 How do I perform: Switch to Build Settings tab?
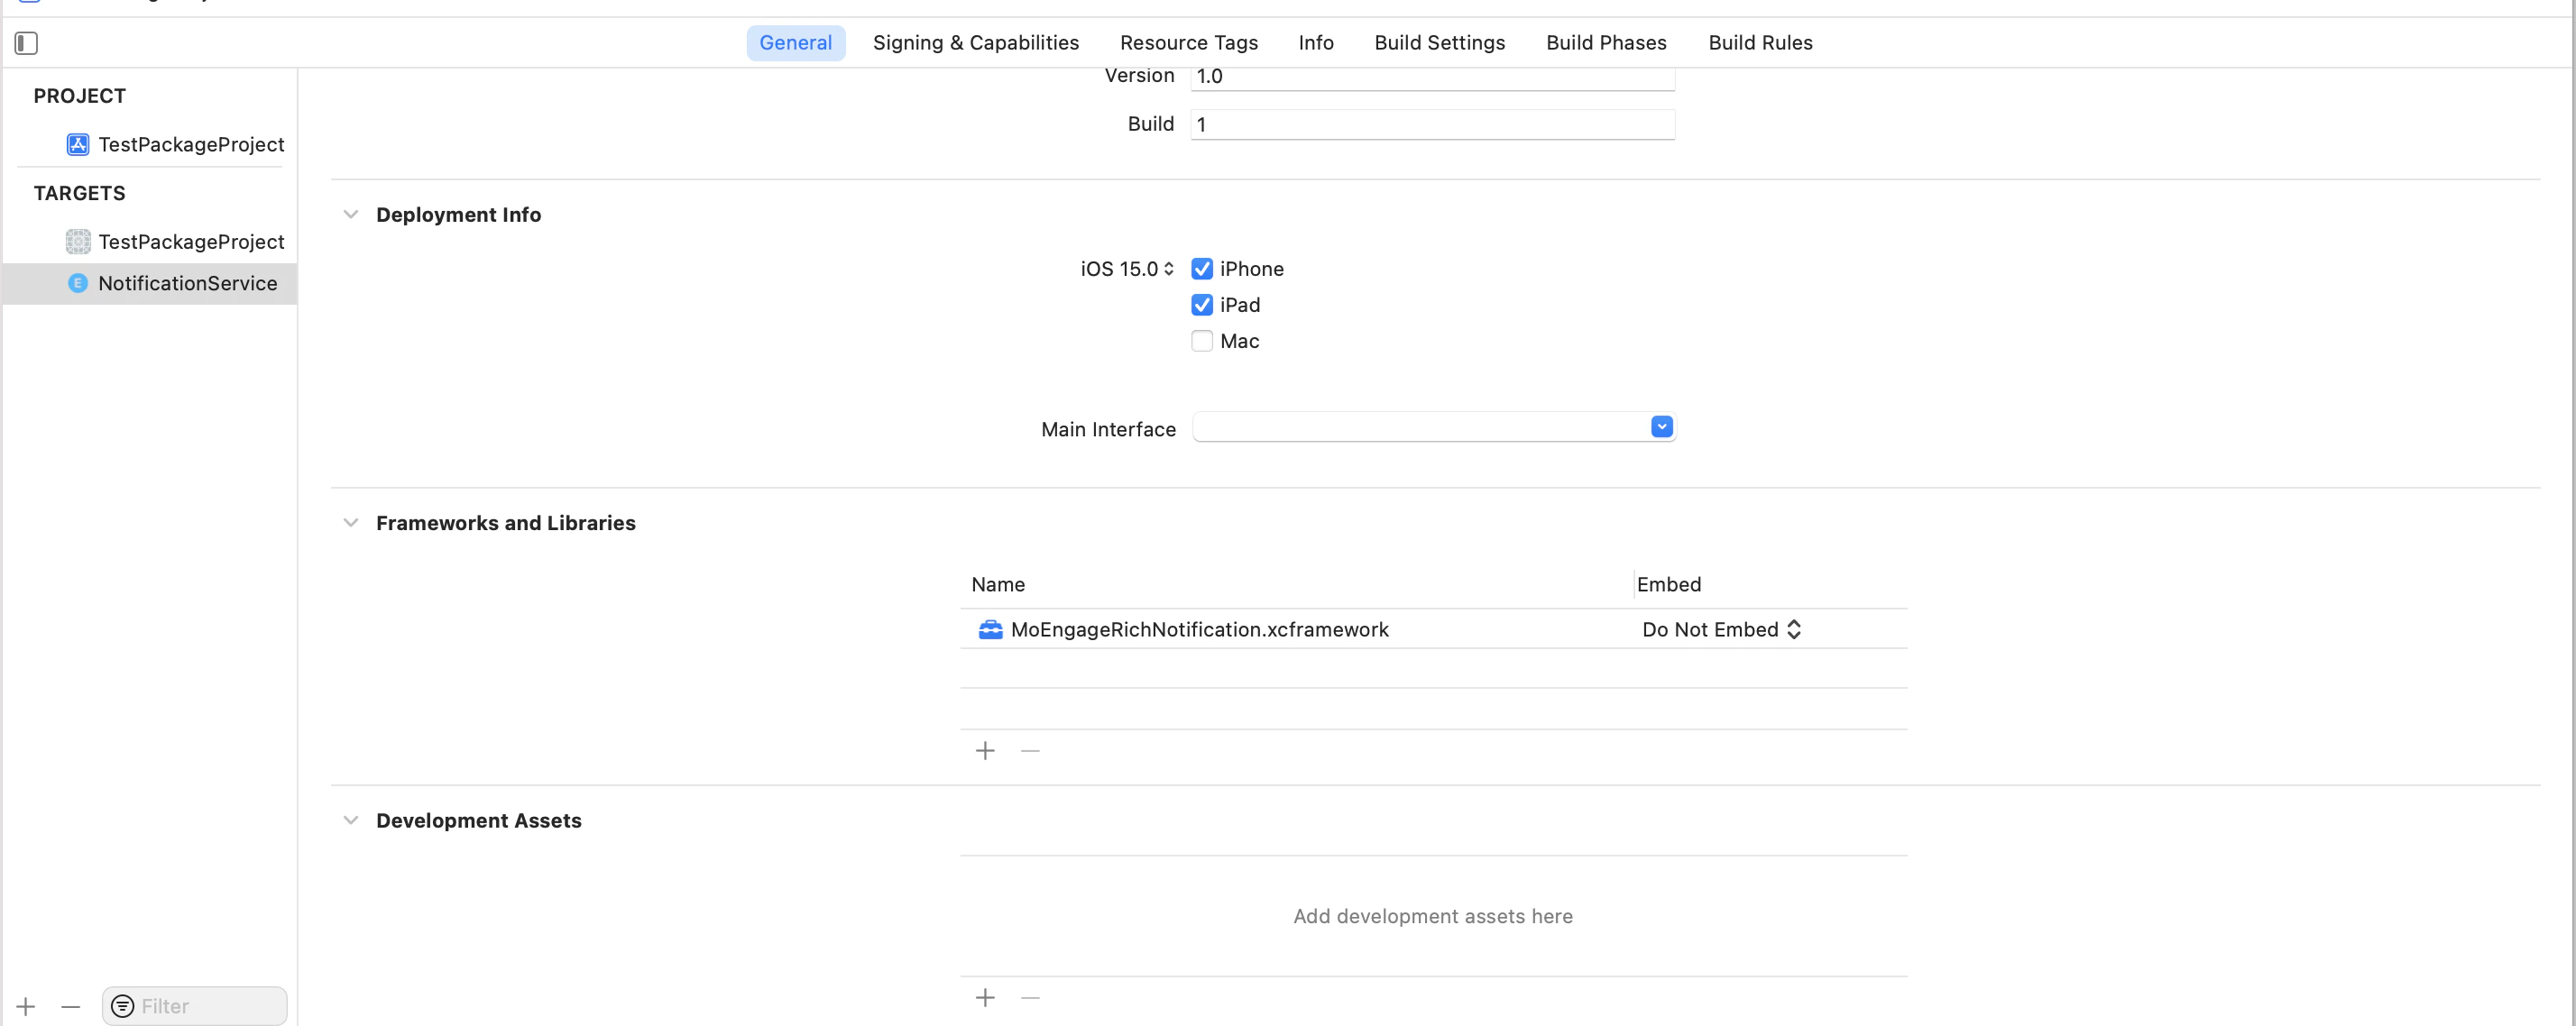(1439, 43)
